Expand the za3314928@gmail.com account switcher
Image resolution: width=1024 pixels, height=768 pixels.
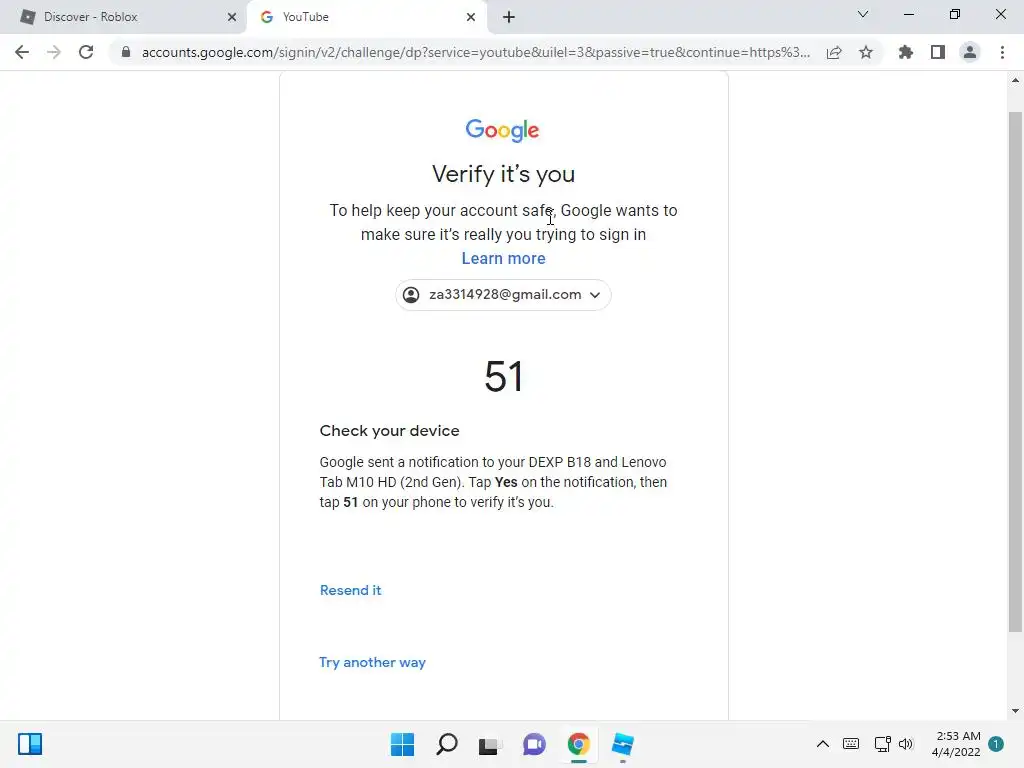point(503,295)
